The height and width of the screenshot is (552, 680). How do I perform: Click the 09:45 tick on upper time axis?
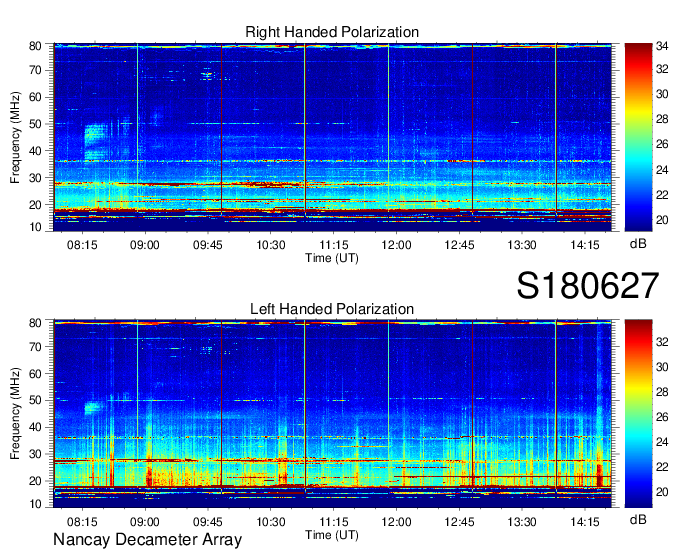tap(208, 245)
